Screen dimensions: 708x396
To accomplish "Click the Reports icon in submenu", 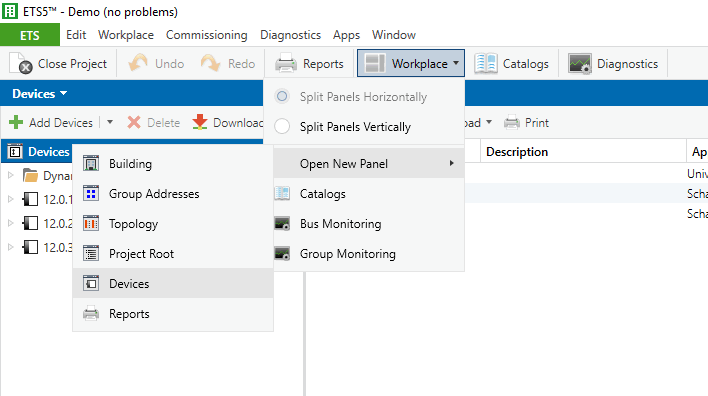I will coord(91,314).
